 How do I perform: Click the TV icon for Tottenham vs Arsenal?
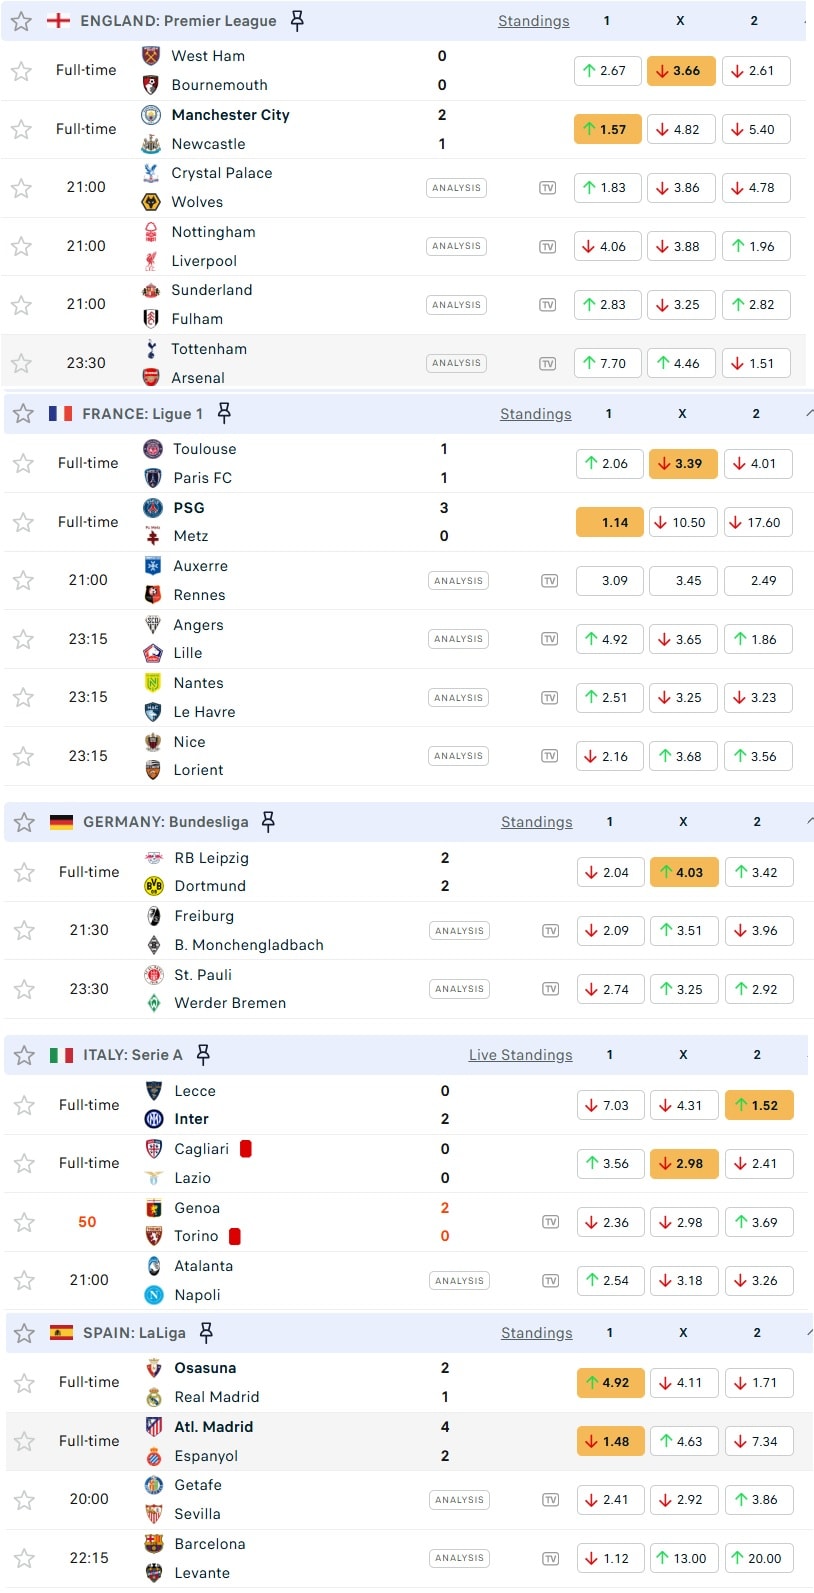point(548,364)
